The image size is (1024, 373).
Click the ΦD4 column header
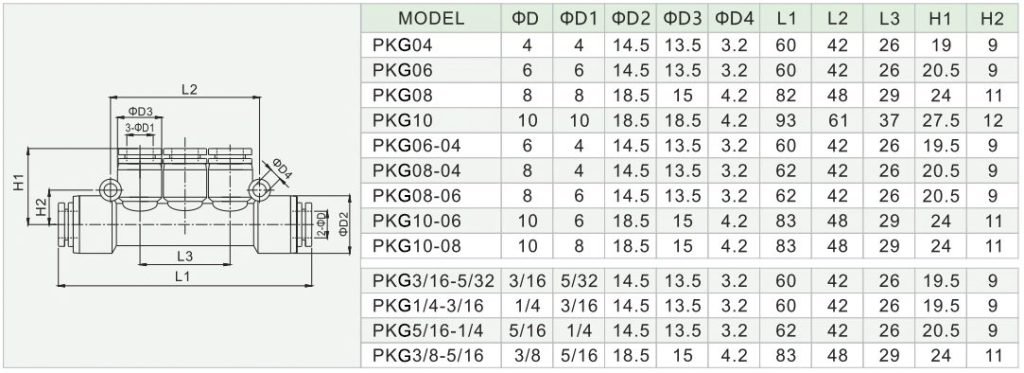point(735,18)
